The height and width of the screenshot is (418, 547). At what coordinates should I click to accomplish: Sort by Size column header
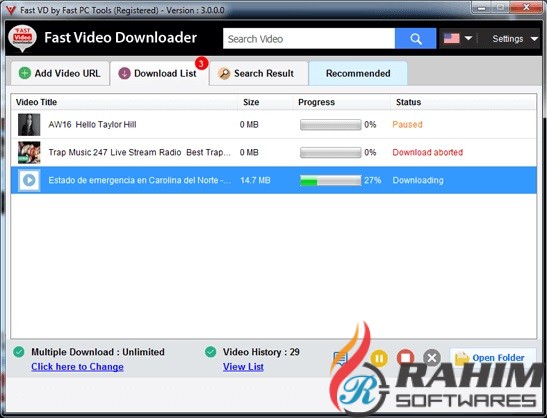[251, 102]
